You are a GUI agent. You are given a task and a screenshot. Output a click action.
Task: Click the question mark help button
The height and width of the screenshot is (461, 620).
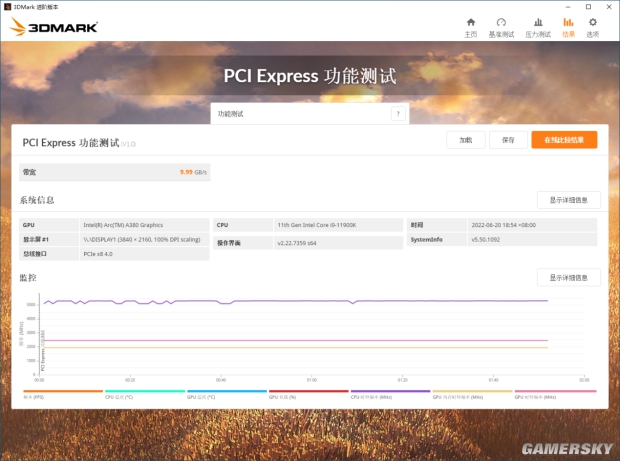pyautogui.click(x=398, y=114)
